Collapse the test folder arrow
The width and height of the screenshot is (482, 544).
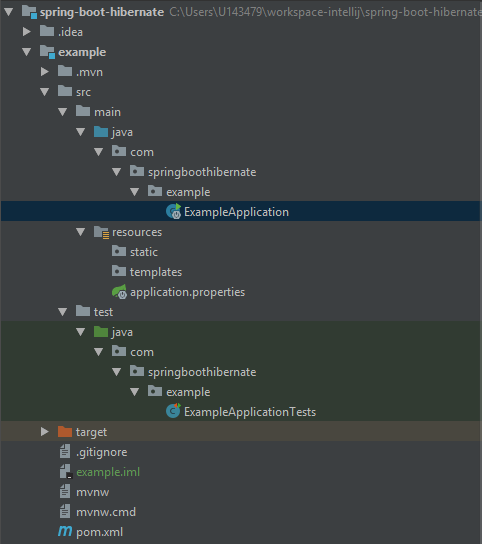(63, 312)
